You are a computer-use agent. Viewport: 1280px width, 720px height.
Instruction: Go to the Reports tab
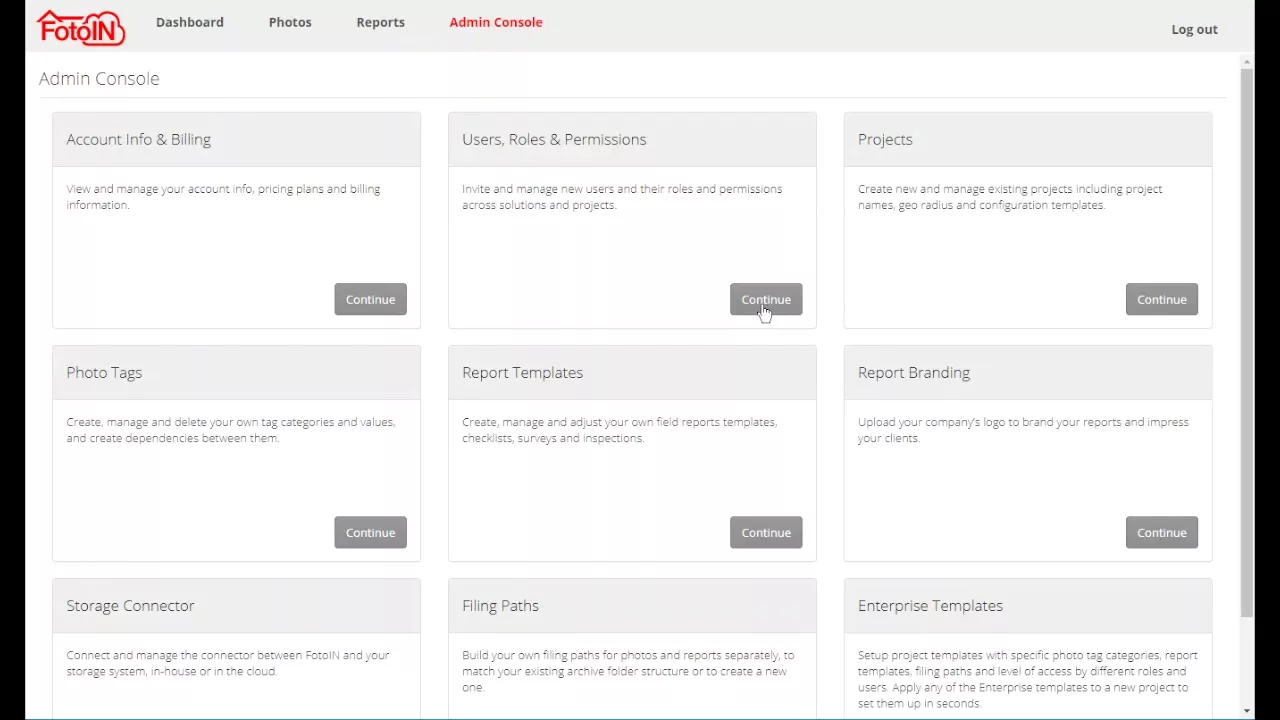(381, 22)
